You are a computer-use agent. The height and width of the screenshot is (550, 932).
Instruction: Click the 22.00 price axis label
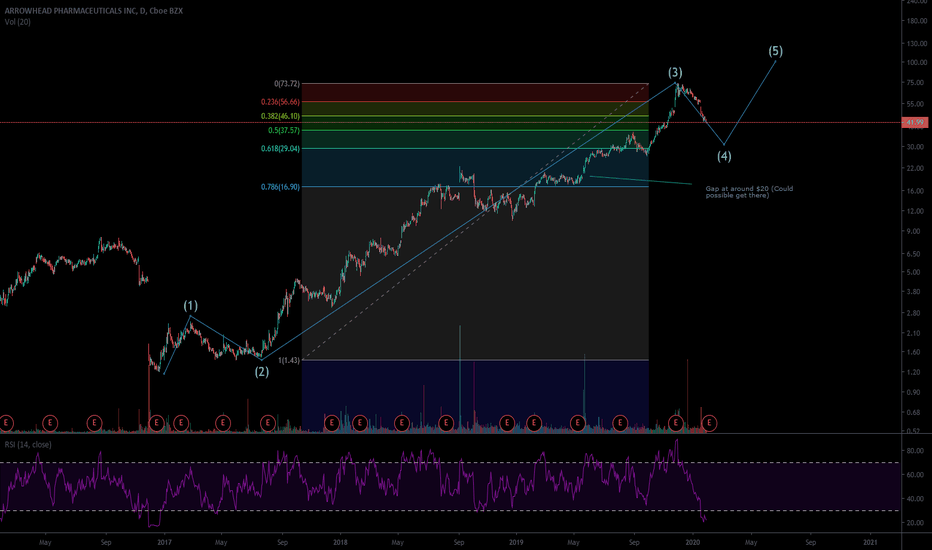917,169
